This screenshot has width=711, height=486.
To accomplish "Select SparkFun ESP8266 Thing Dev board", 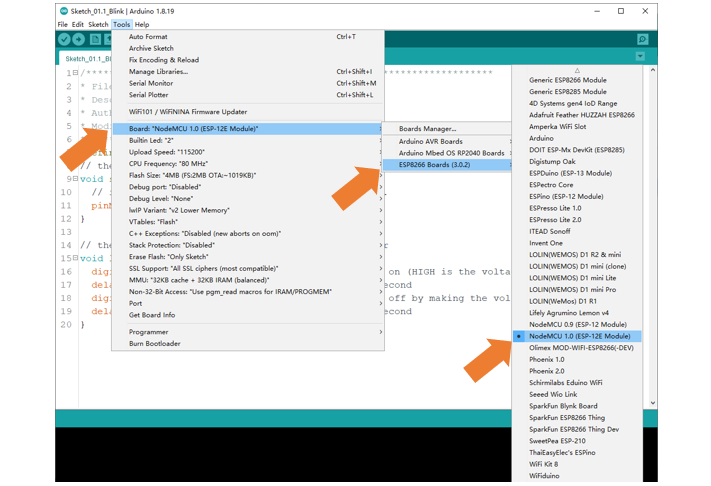I will click(577, 429).
